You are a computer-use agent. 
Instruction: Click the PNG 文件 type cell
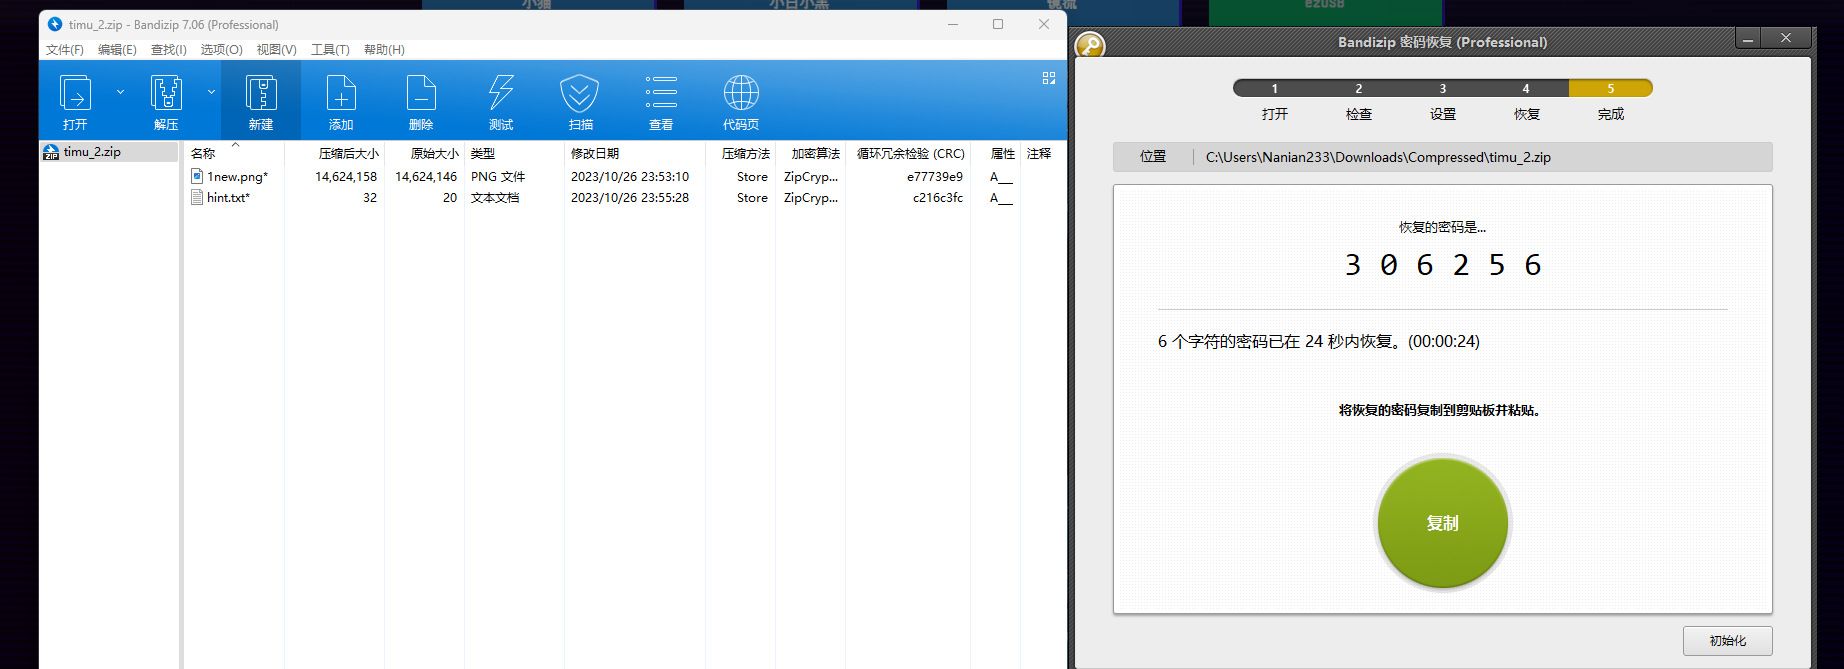point(498,177)
